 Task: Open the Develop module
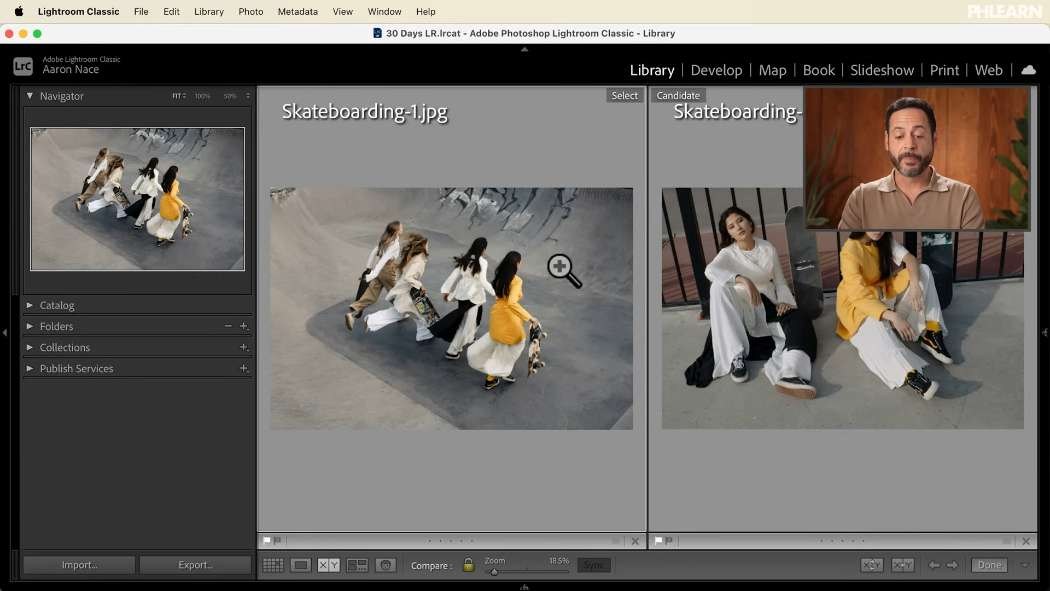[x=717, y=70]
